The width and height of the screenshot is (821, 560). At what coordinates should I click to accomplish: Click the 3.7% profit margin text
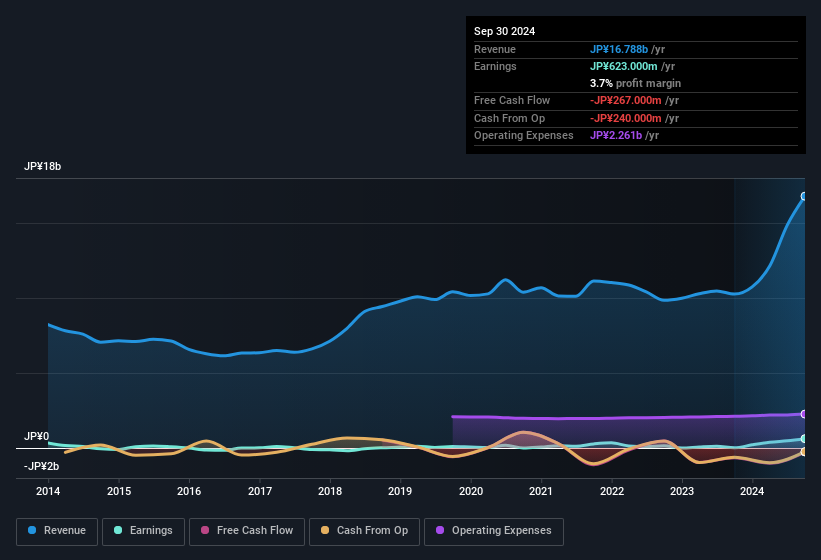pos(635,83)
